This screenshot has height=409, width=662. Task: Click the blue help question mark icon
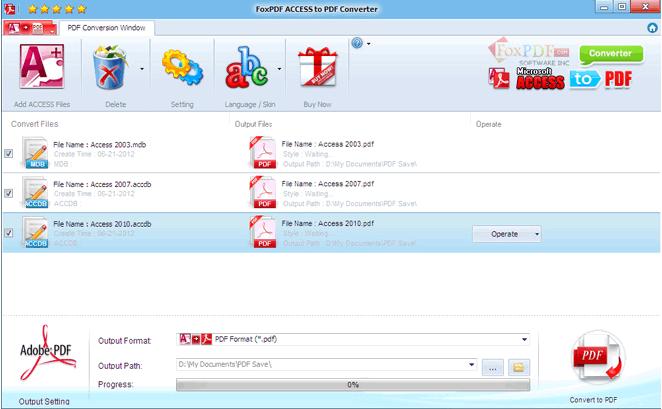tap(357, 43)
